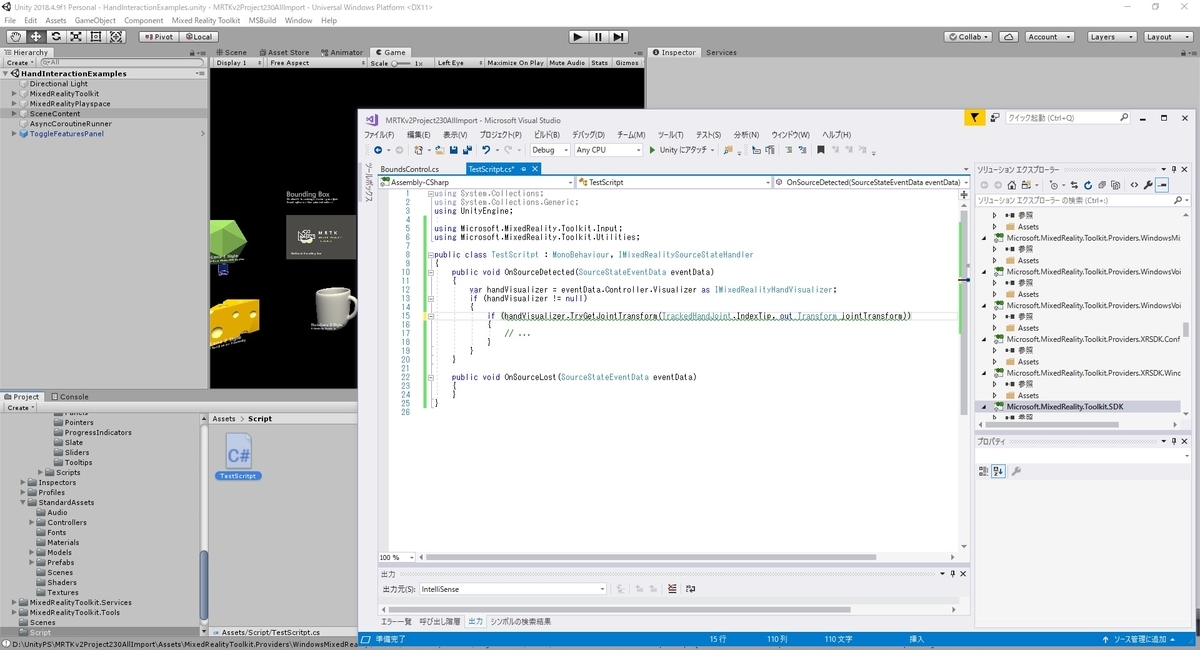Screen dimensions: 1200x650
Task: Select the Transform tool in Unity toolbar
Action: pos(117,37)
